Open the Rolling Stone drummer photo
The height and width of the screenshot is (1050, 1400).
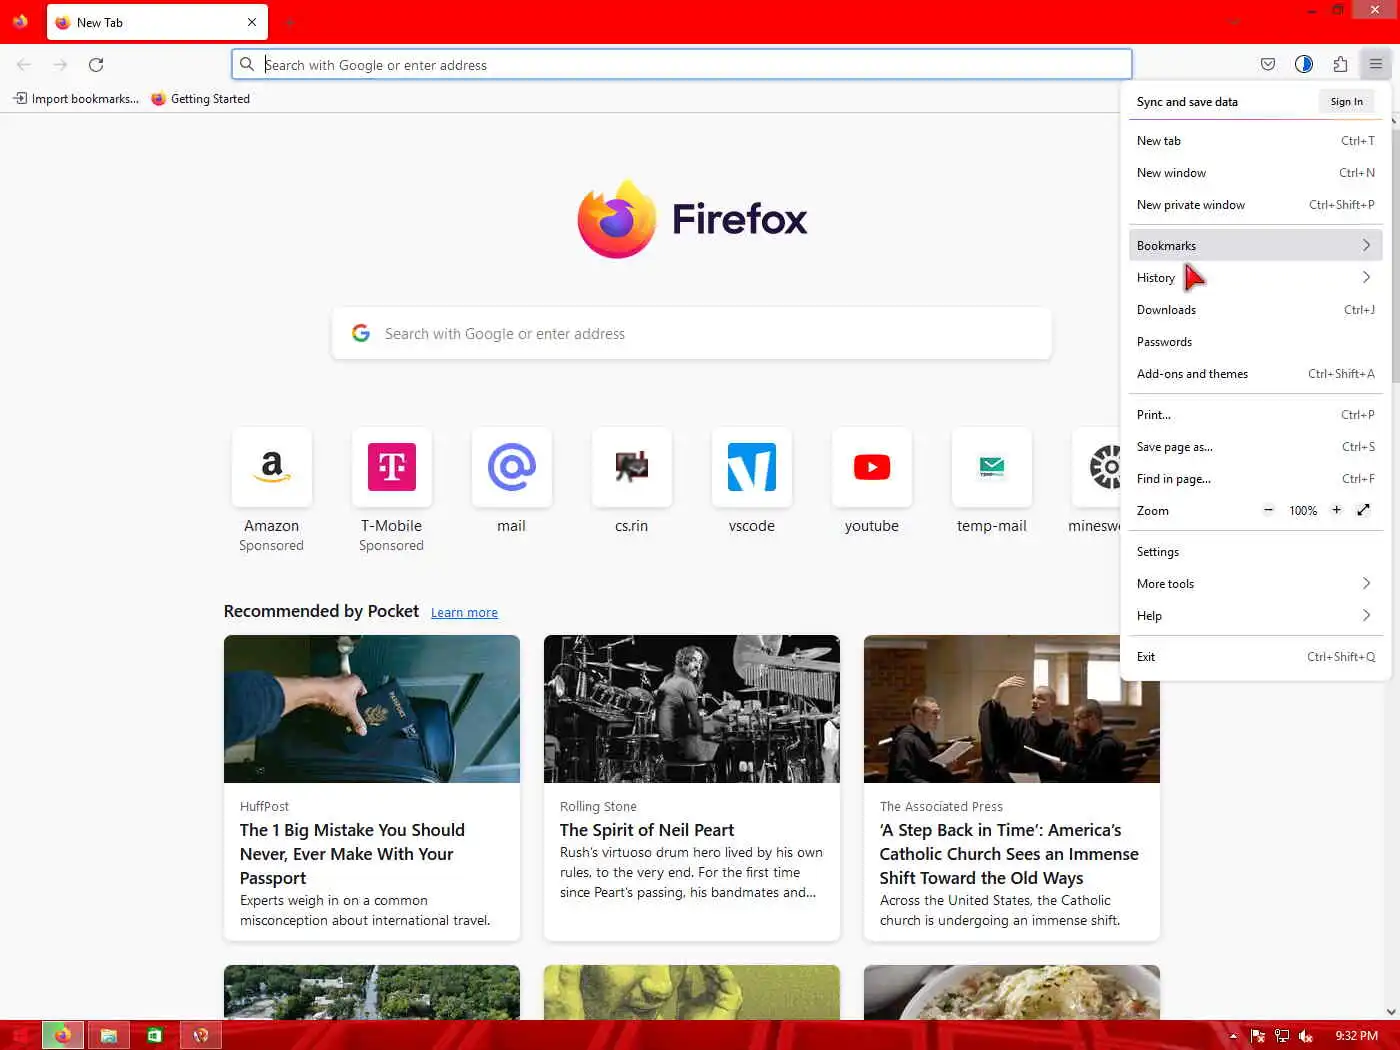[x=692, y=709]
